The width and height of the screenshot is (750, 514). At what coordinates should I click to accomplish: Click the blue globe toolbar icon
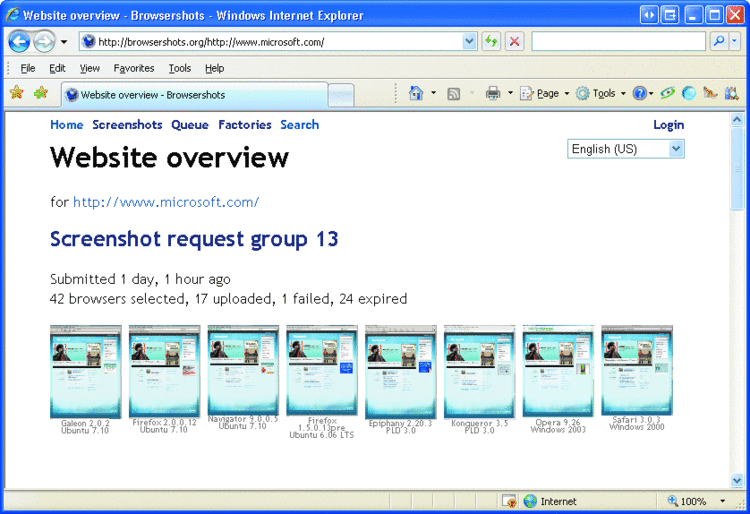point(689,93)
